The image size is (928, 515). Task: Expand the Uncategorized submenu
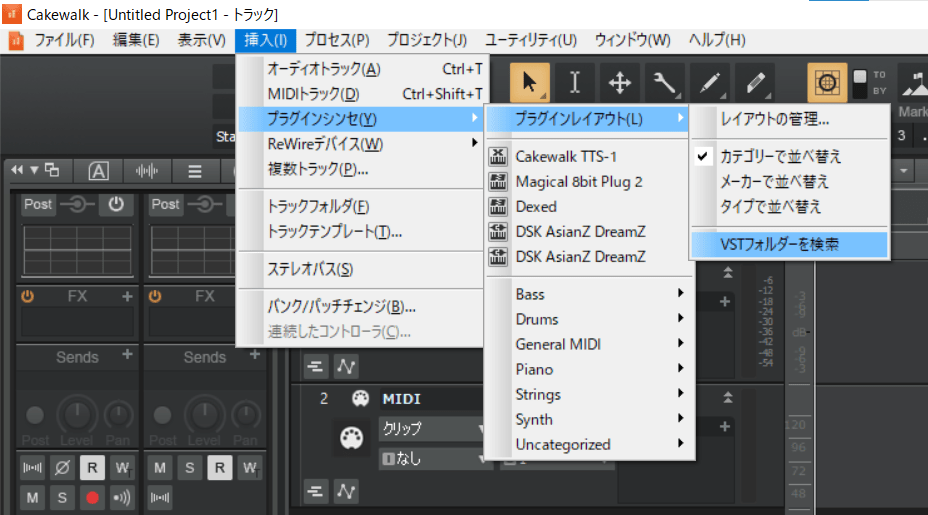click(589, 444)
